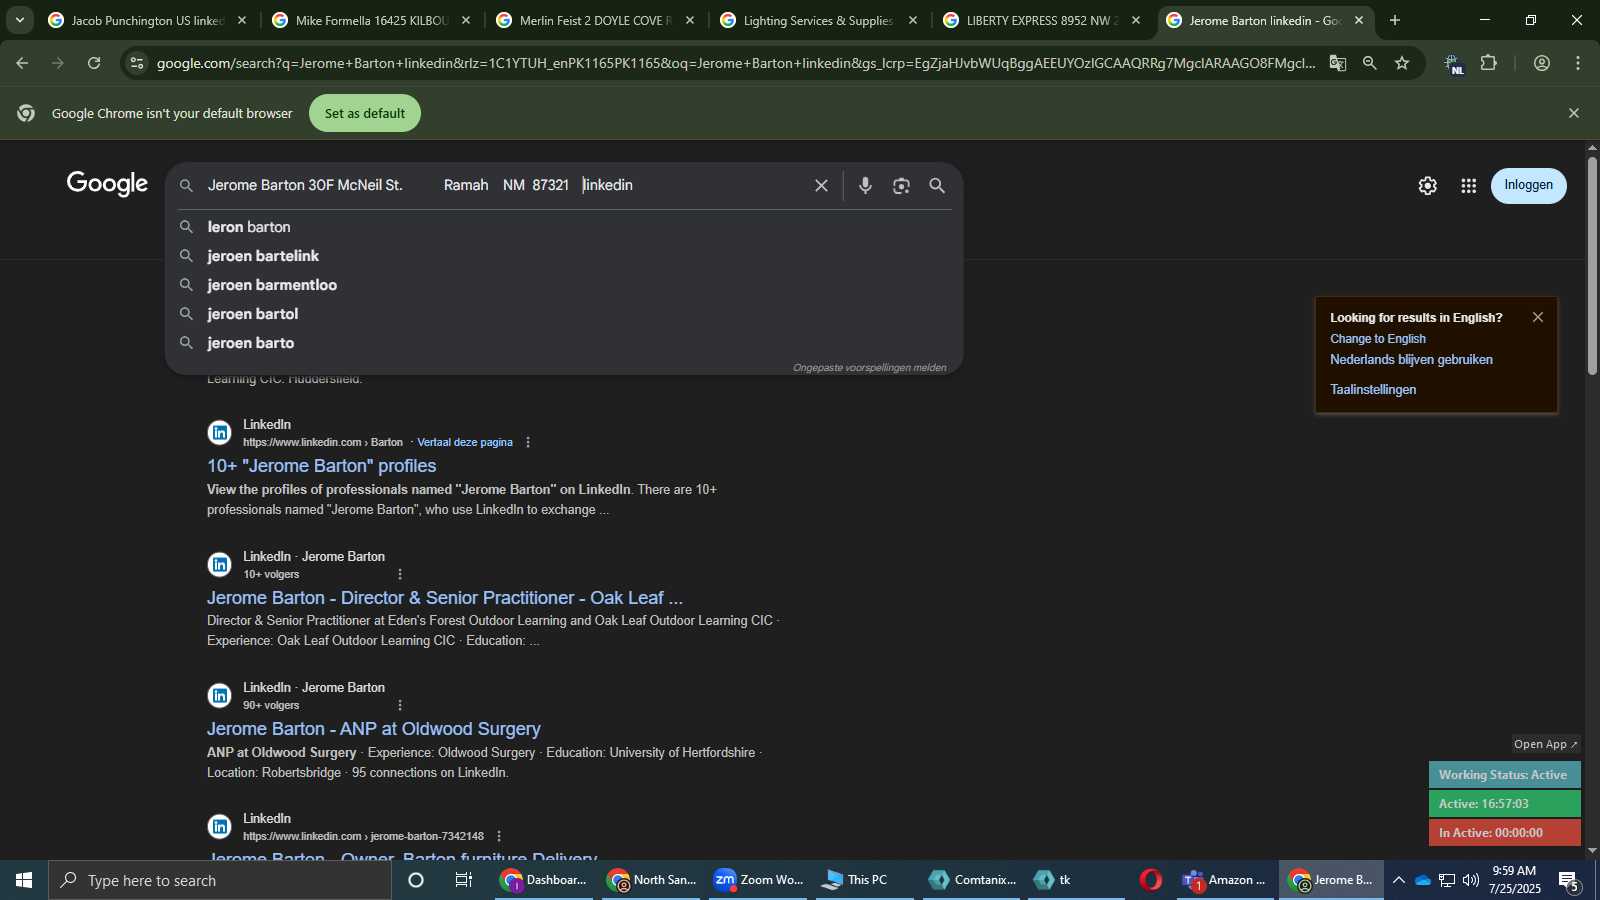Open more options for Oak Leaf result
Viewport: 1600px width, 900px height.
[x=400, y=574]
